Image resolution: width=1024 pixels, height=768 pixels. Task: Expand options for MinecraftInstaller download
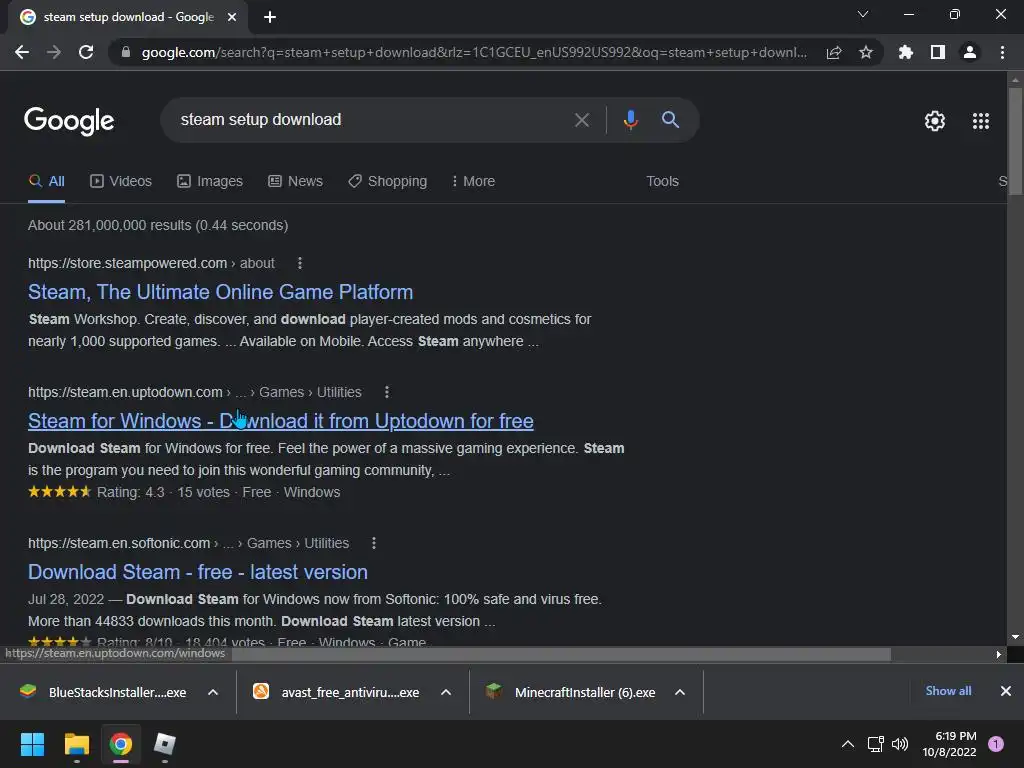[680, 692]
